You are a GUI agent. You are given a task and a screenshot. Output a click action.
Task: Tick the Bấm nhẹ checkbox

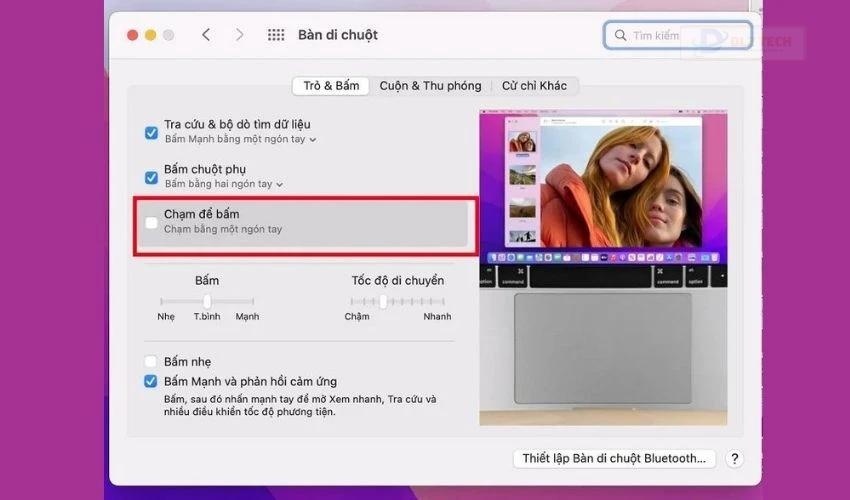(151, 361)
